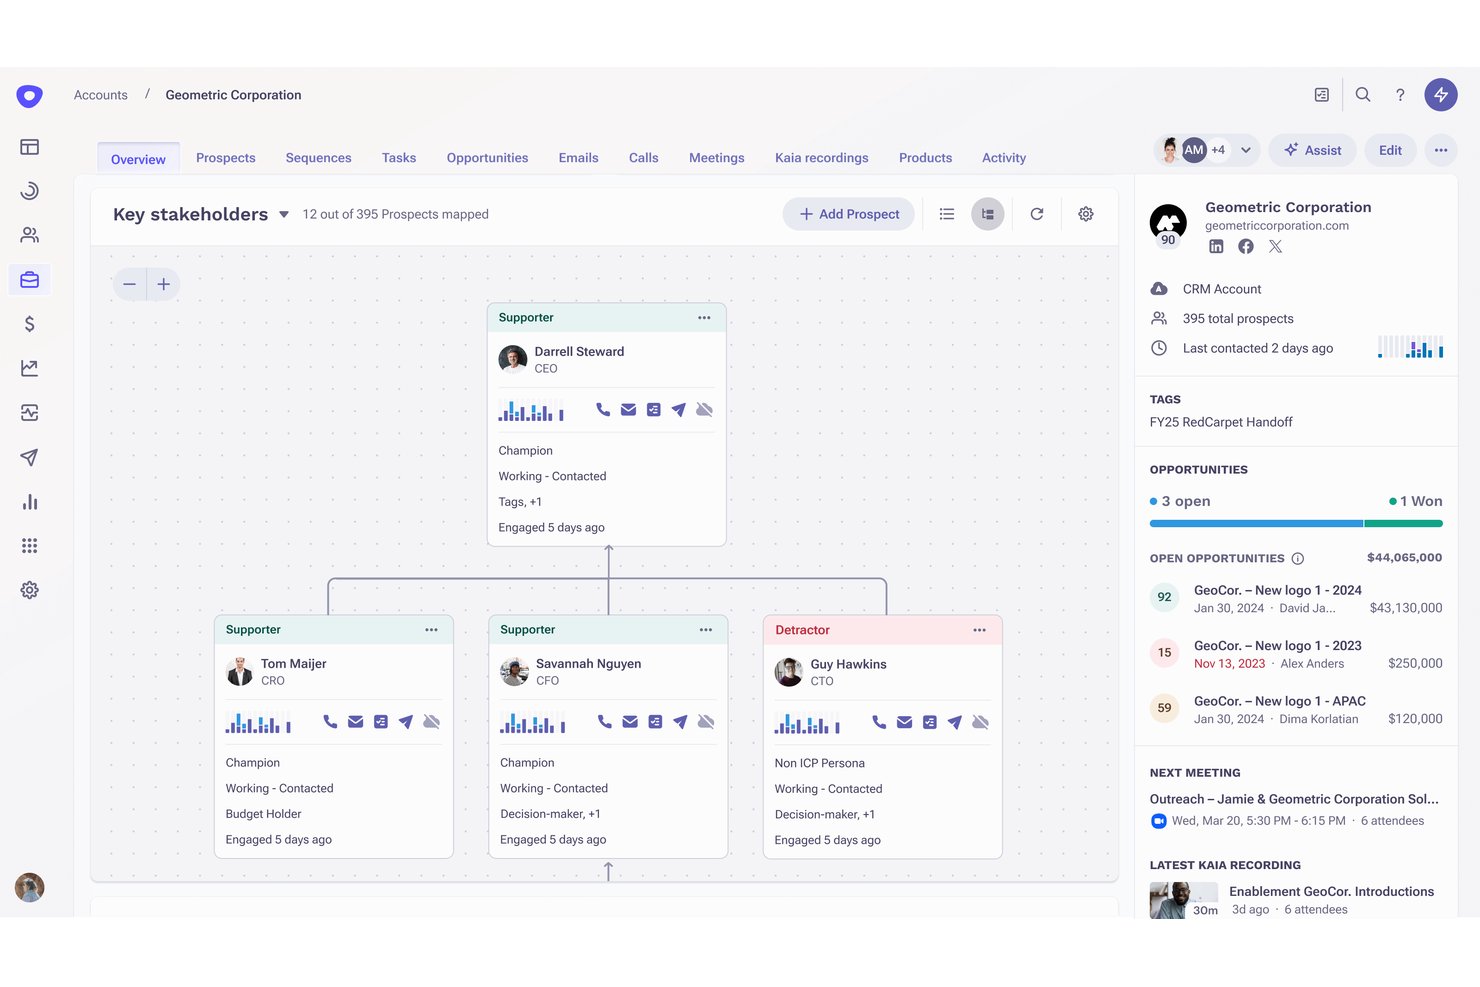The image size is (1480, 987).
Task: Switch stakeholders to org chart view
Action: (988, 214)
